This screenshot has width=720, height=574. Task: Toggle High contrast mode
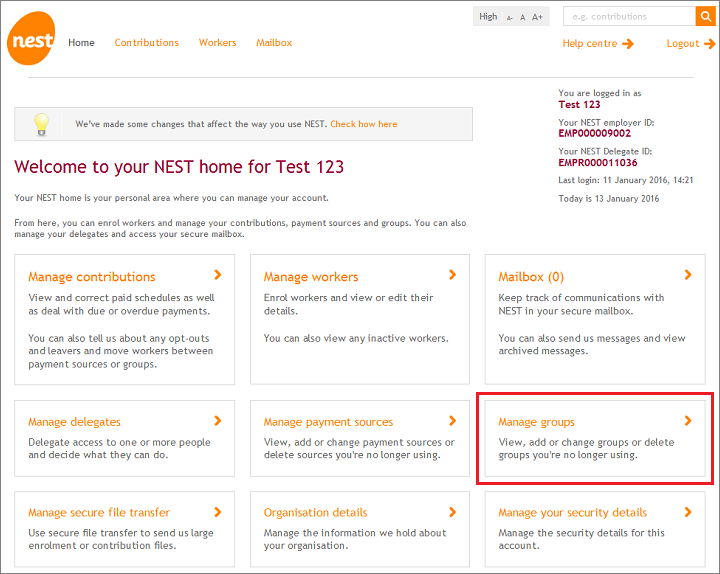(x=488, y=17)
